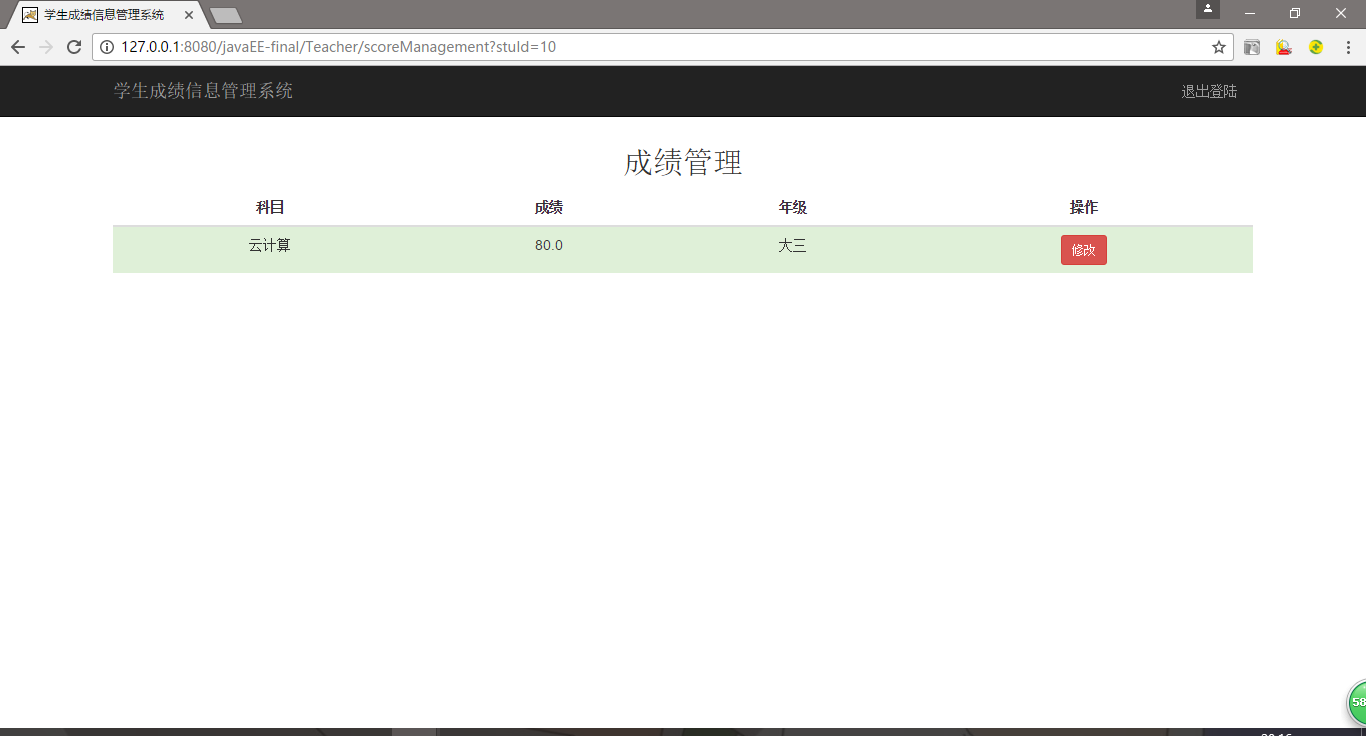
Task: Click the 云计算 subject cell
Action: point(270,245)
